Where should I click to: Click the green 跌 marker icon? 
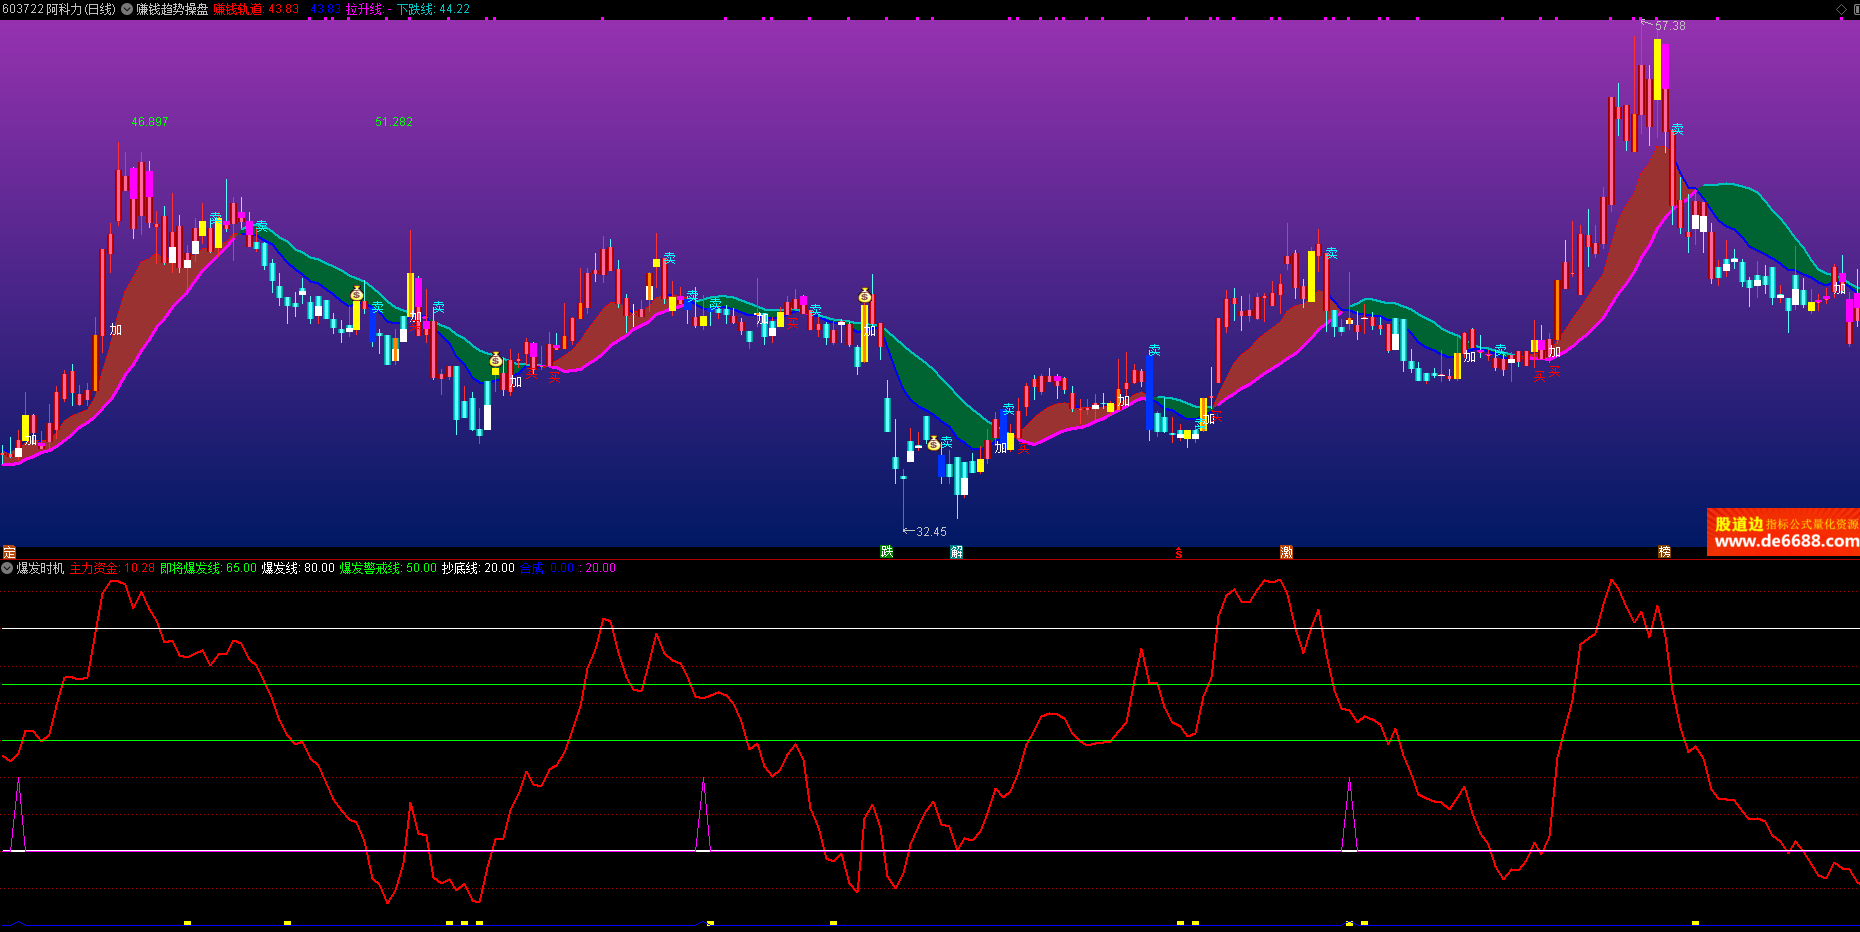(886, 552)
